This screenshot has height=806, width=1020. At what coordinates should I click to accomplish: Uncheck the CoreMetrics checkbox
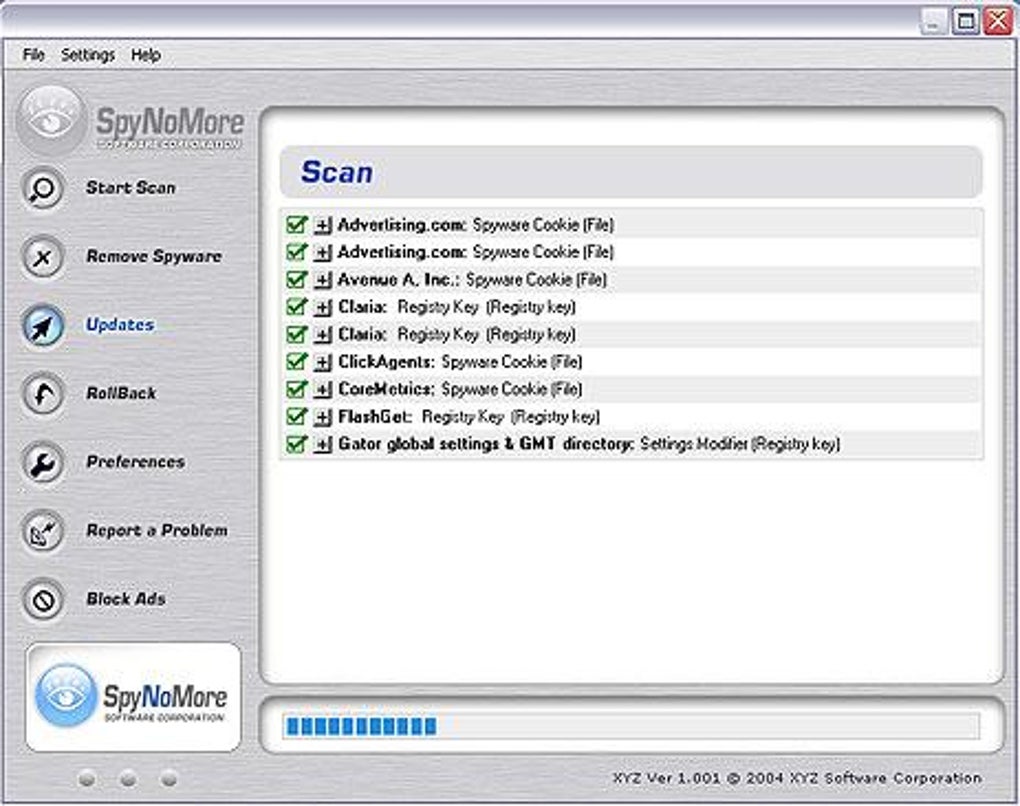point(296,389)
